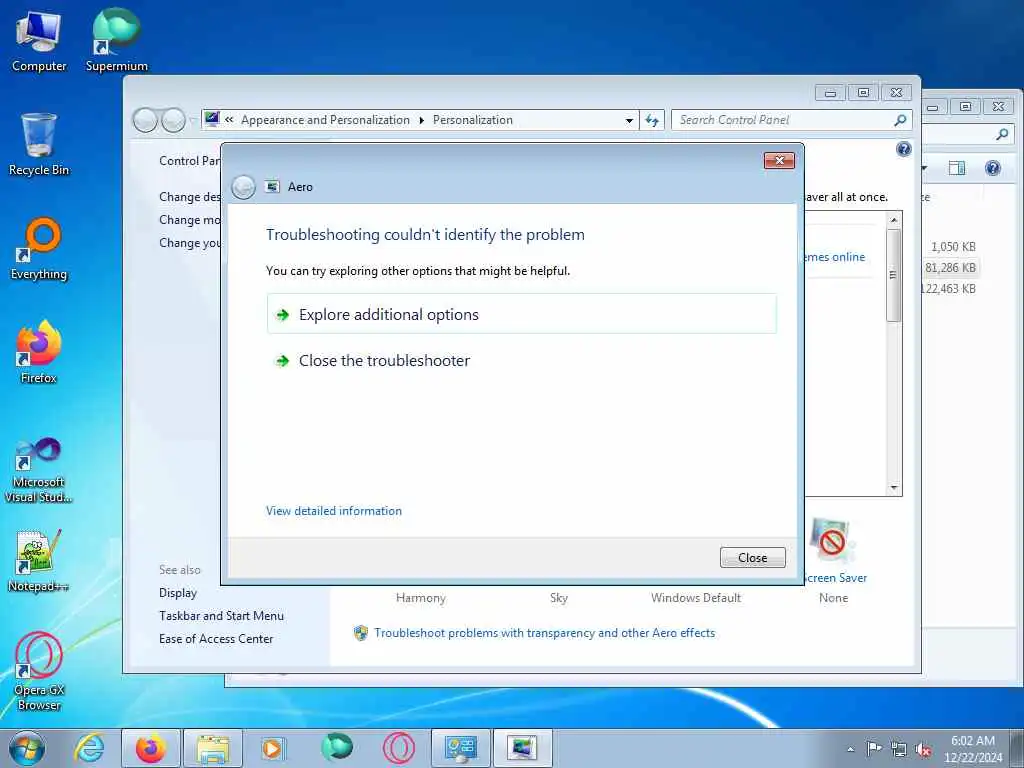Open the themes online link
The height and width of the screenshot is (768, 1024).
834,257
